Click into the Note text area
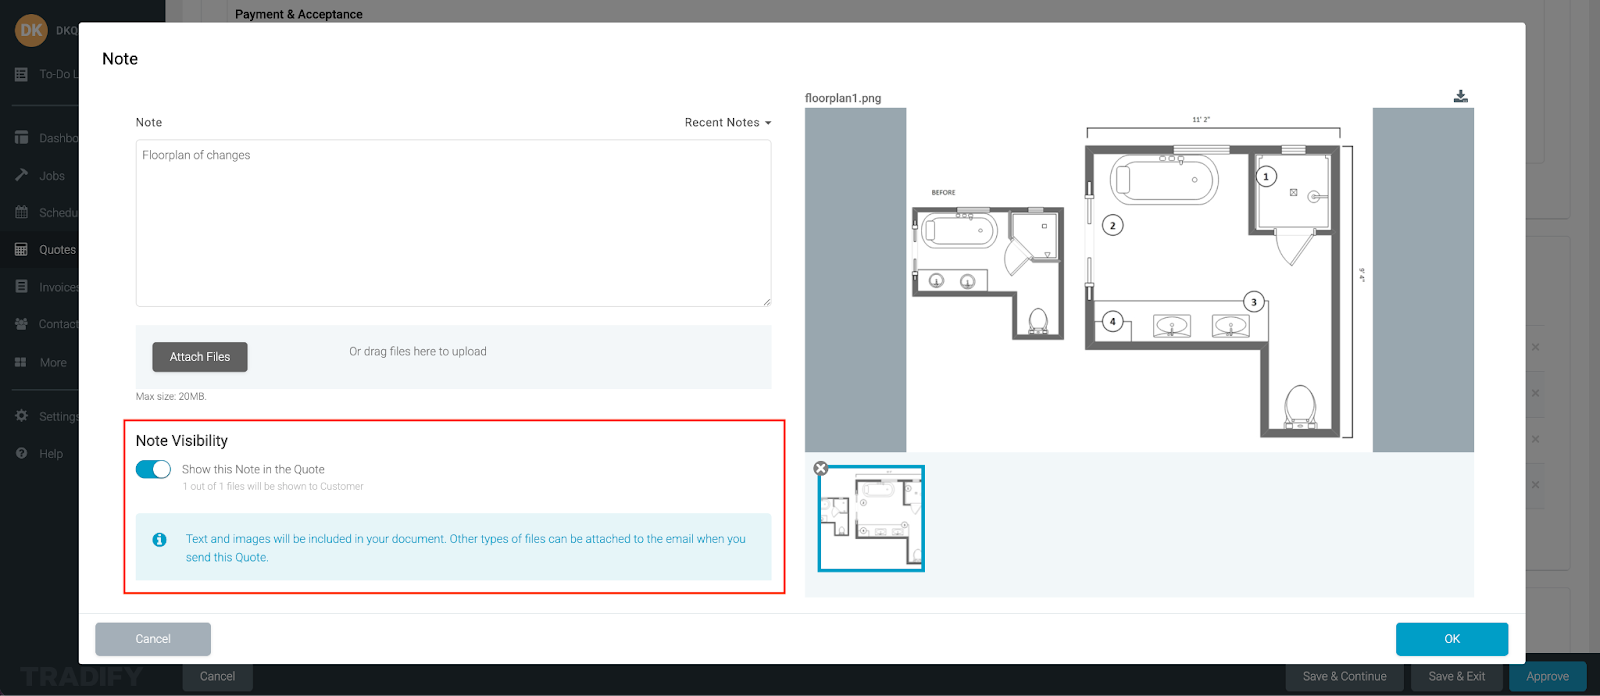Image resolution: width=1600 pixels, height=696 pixels. (x=453, y=223)
